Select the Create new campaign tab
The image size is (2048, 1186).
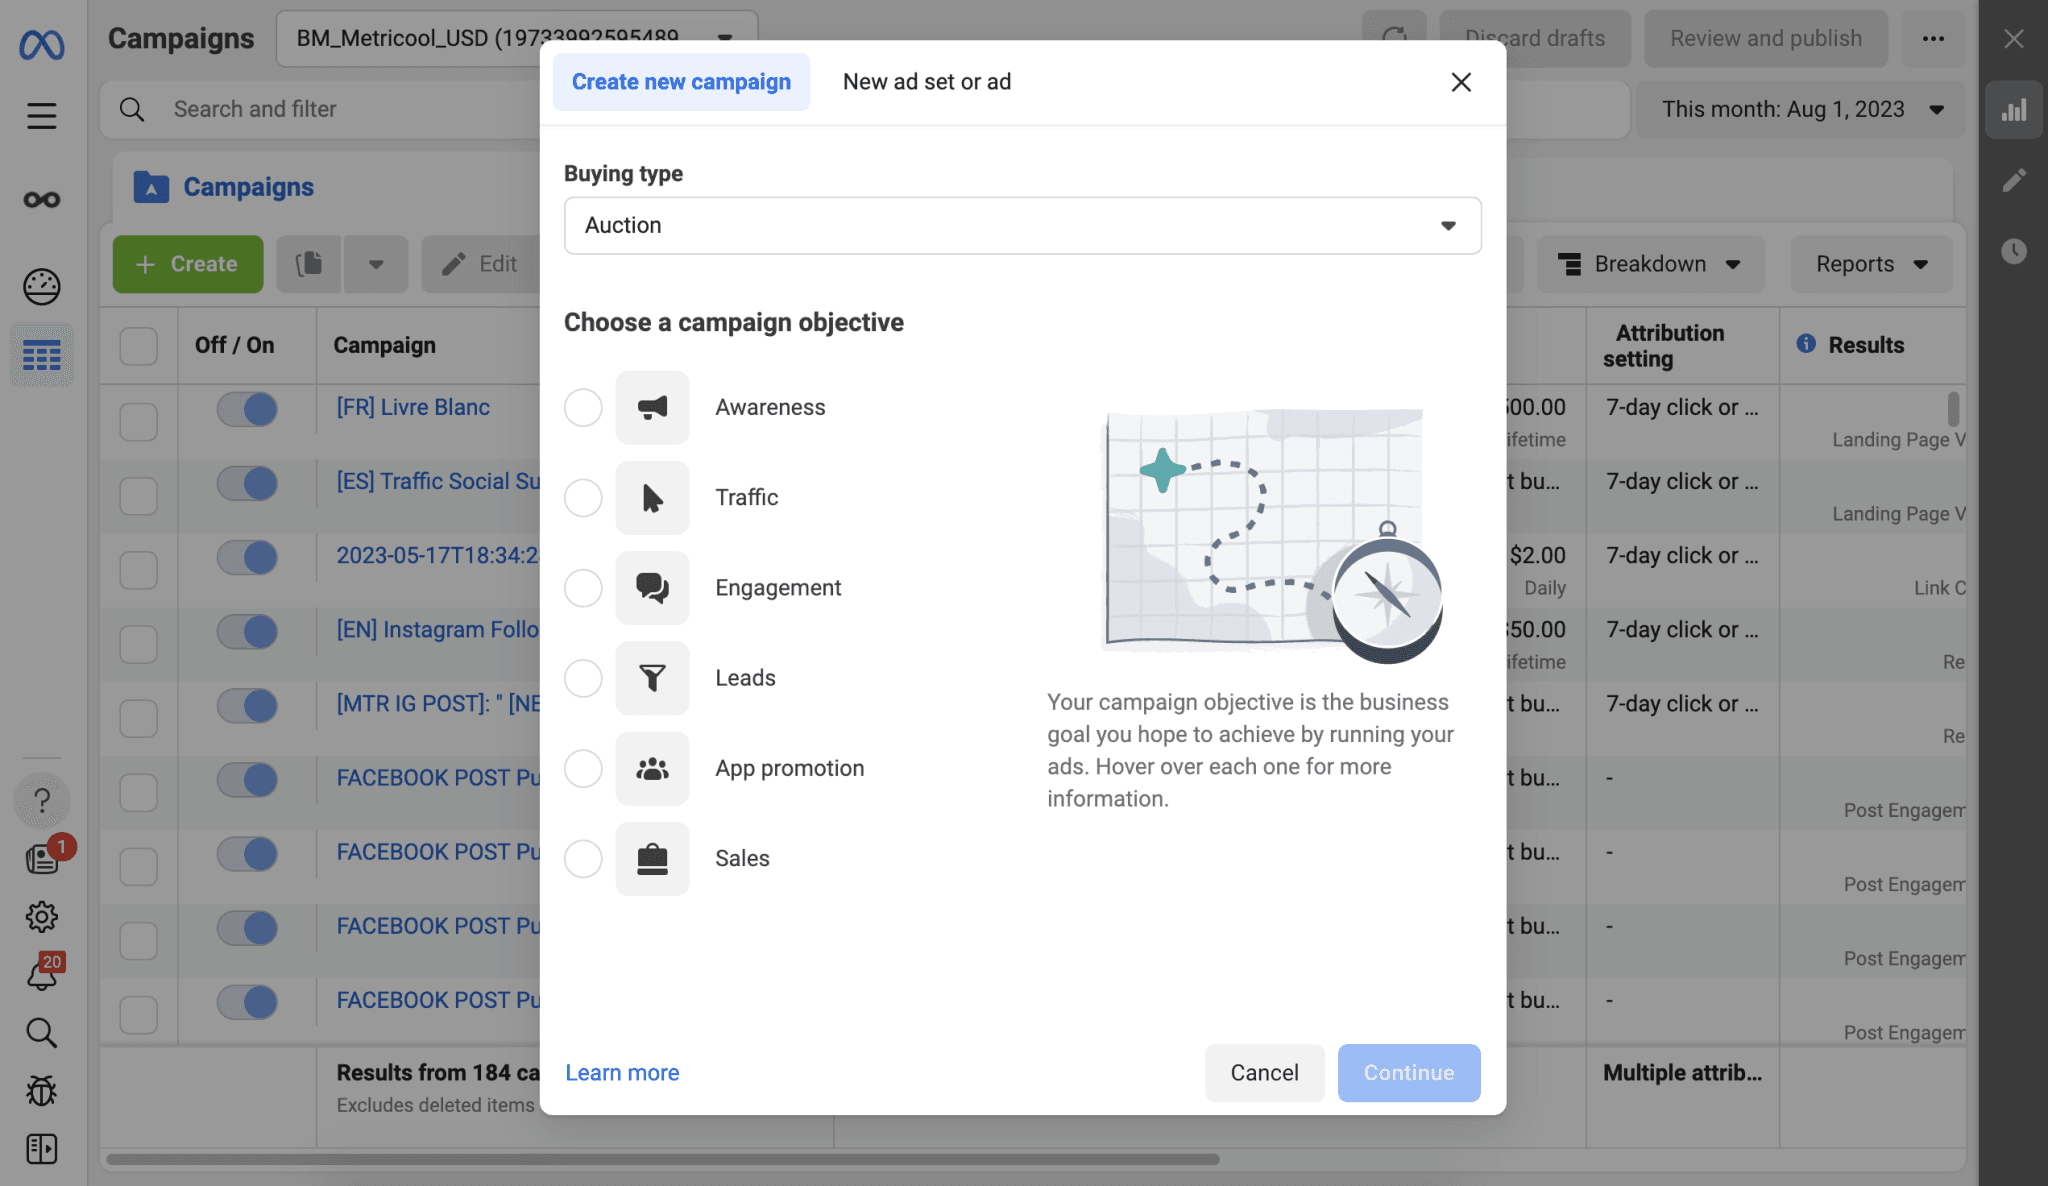[x=680, y=82]
